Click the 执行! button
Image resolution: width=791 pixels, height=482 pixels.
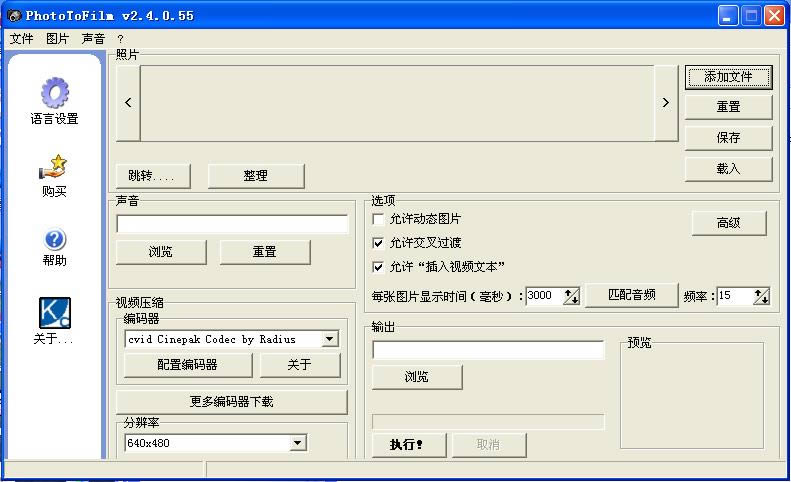coord(409,445)
